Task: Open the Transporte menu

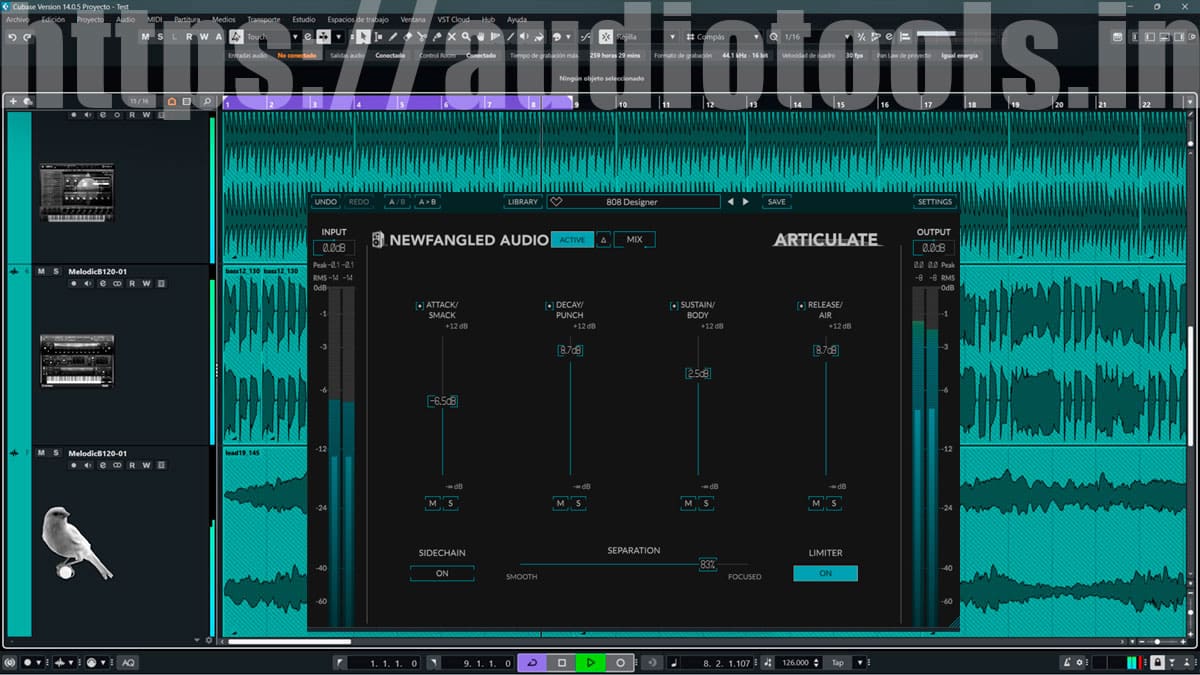Action: 264,19
